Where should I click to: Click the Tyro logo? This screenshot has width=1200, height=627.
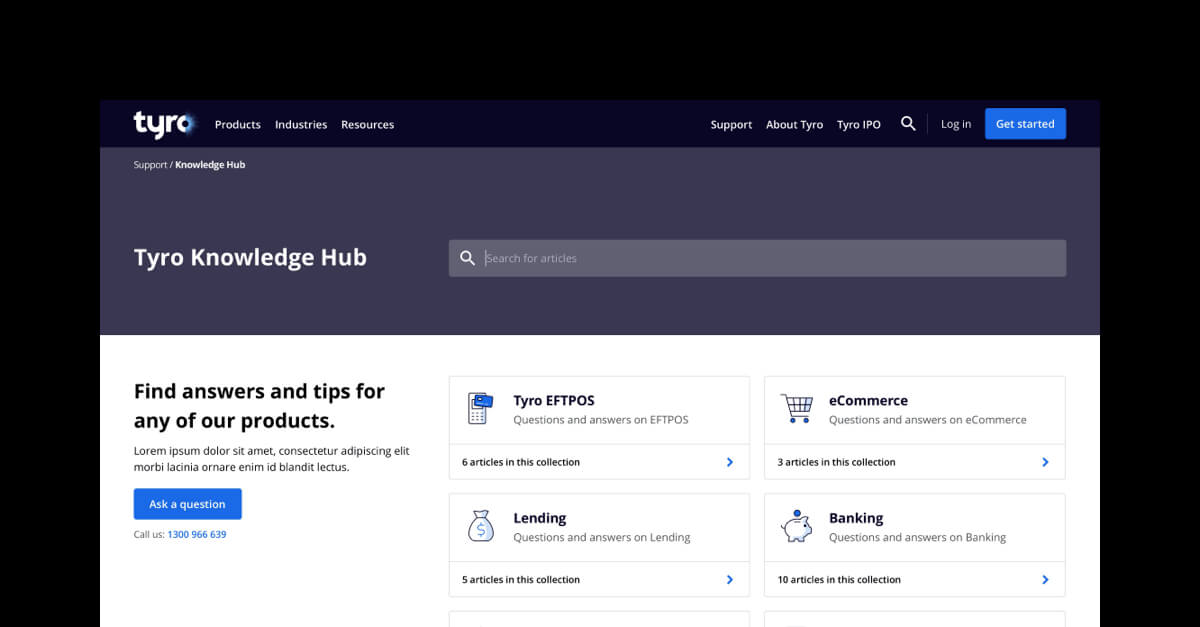164,124
